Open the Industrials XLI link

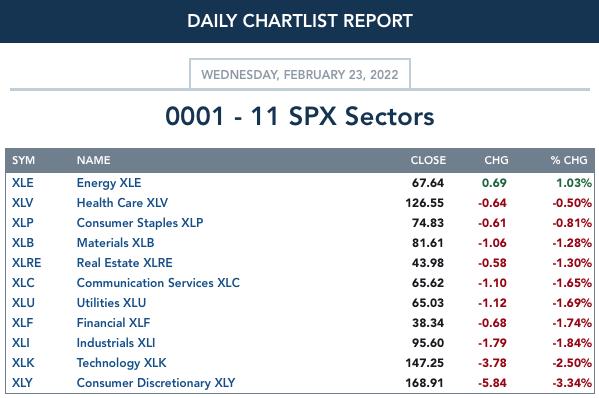(116, 343)
